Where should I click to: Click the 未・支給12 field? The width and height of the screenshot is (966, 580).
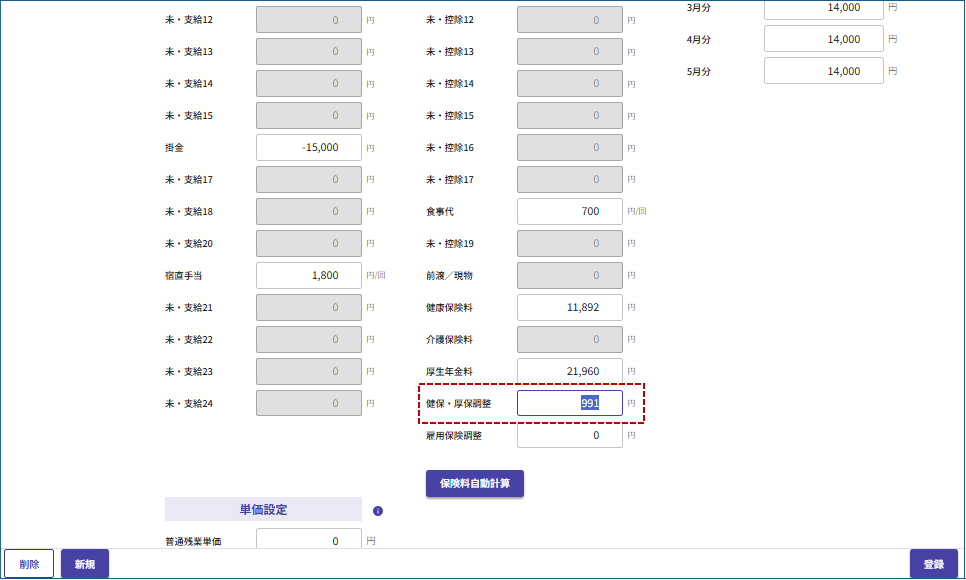[308, 19]
